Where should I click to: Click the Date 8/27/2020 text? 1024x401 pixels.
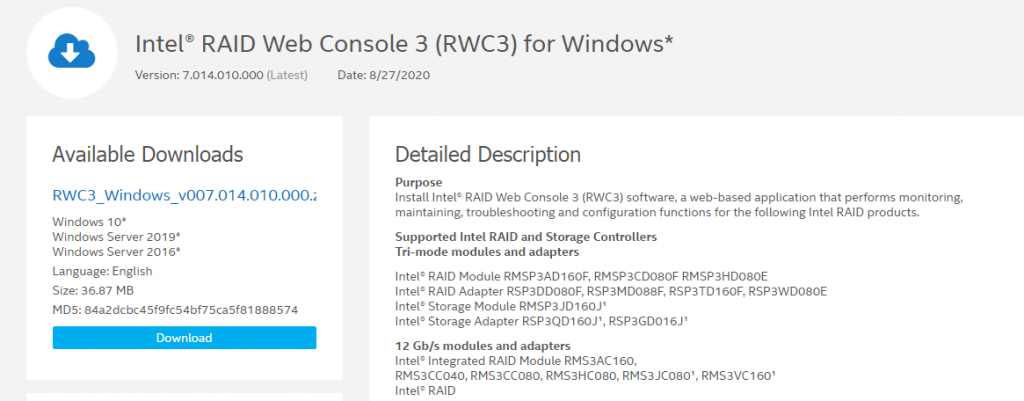point(383,75)
